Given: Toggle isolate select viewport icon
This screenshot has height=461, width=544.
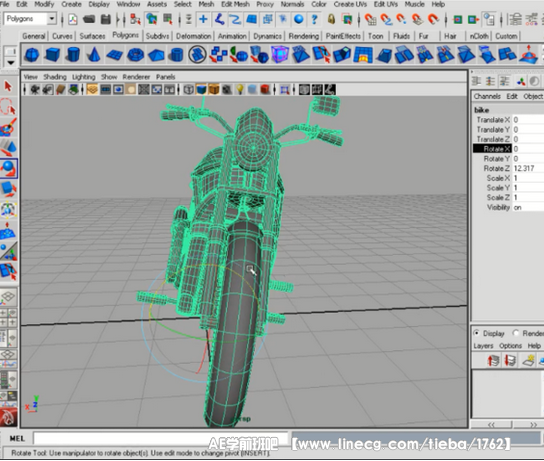Looking at the screenshot, I should 284,89.
